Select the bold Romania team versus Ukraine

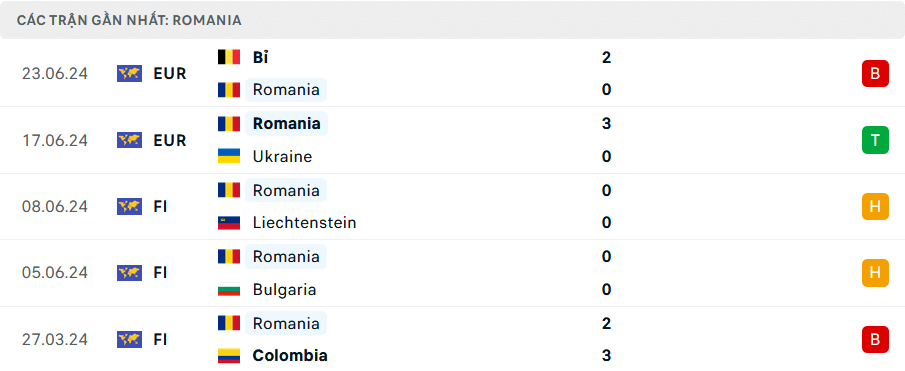[286, 123]
